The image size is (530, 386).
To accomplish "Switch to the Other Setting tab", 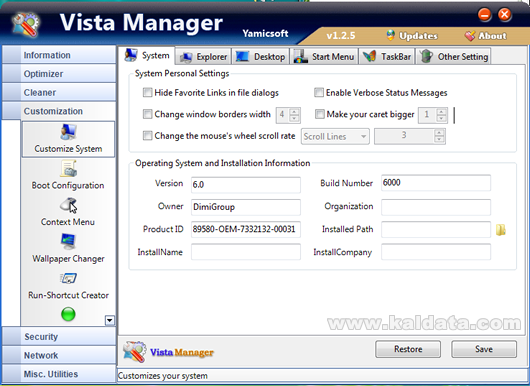I will coord(454,56).
